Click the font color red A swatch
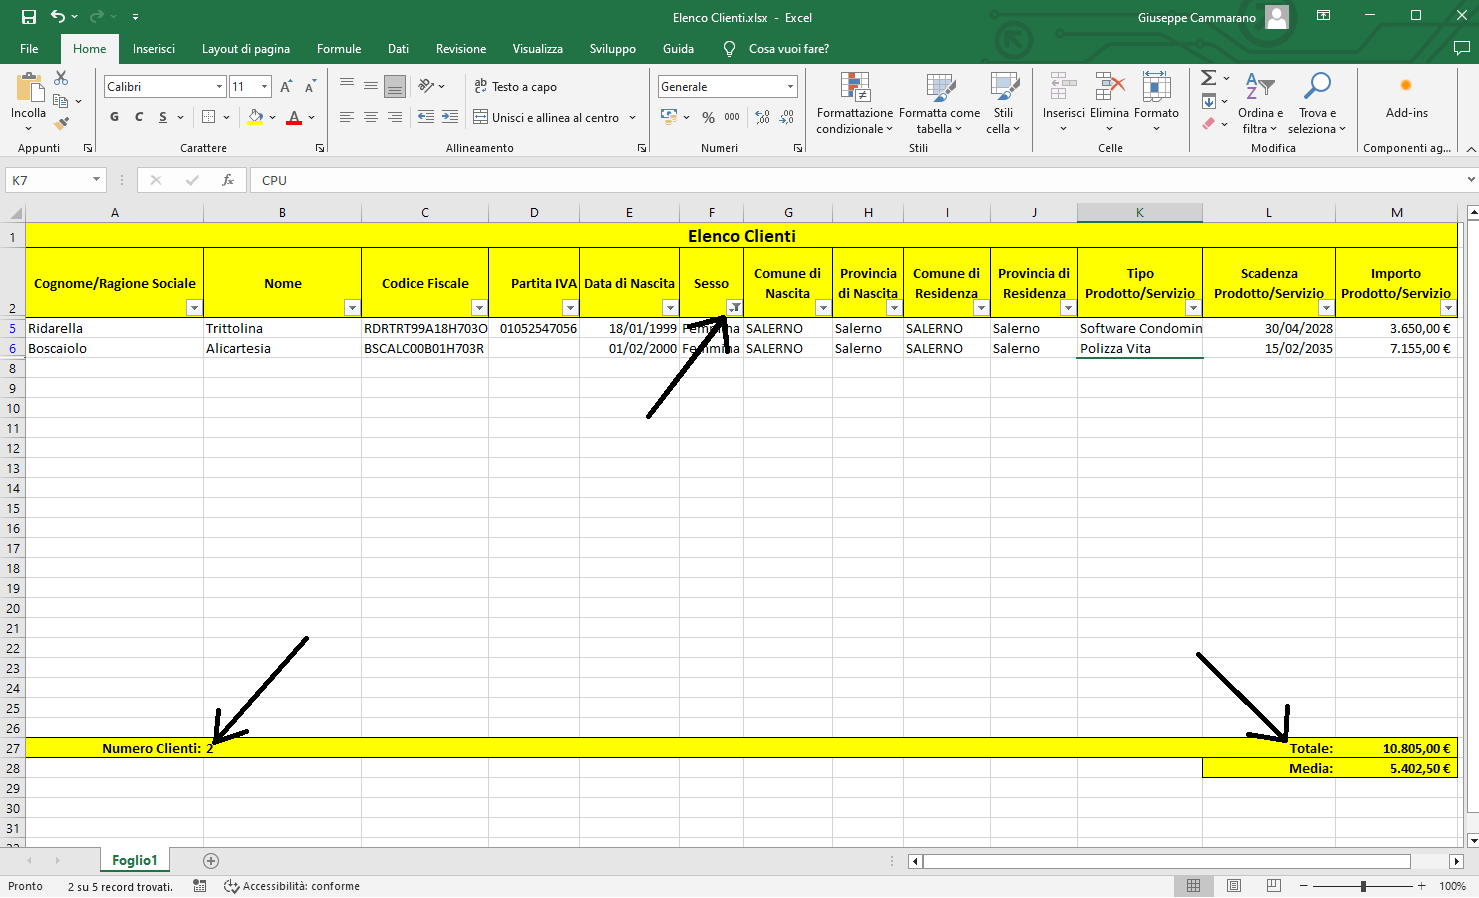The width and height of the screenshot is (1479, 898). (x=294, y=117)
